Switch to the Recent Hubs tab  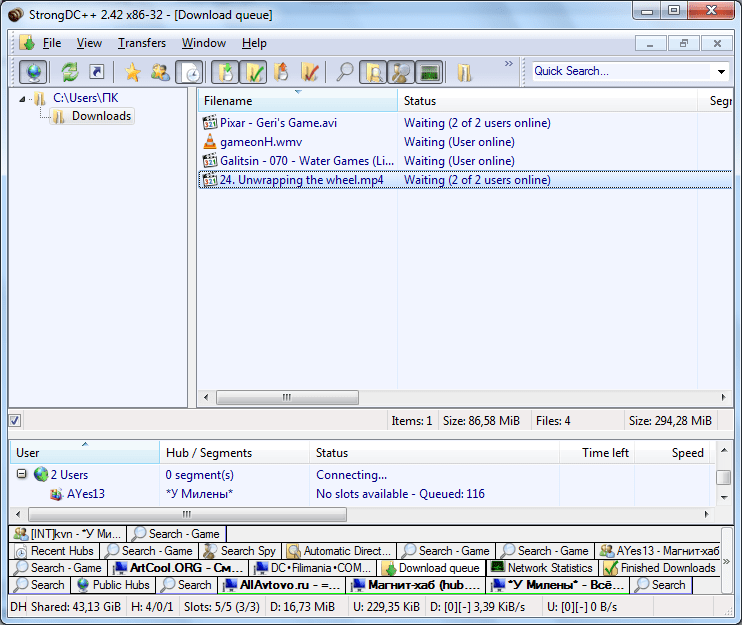click(x=54, y=551)
